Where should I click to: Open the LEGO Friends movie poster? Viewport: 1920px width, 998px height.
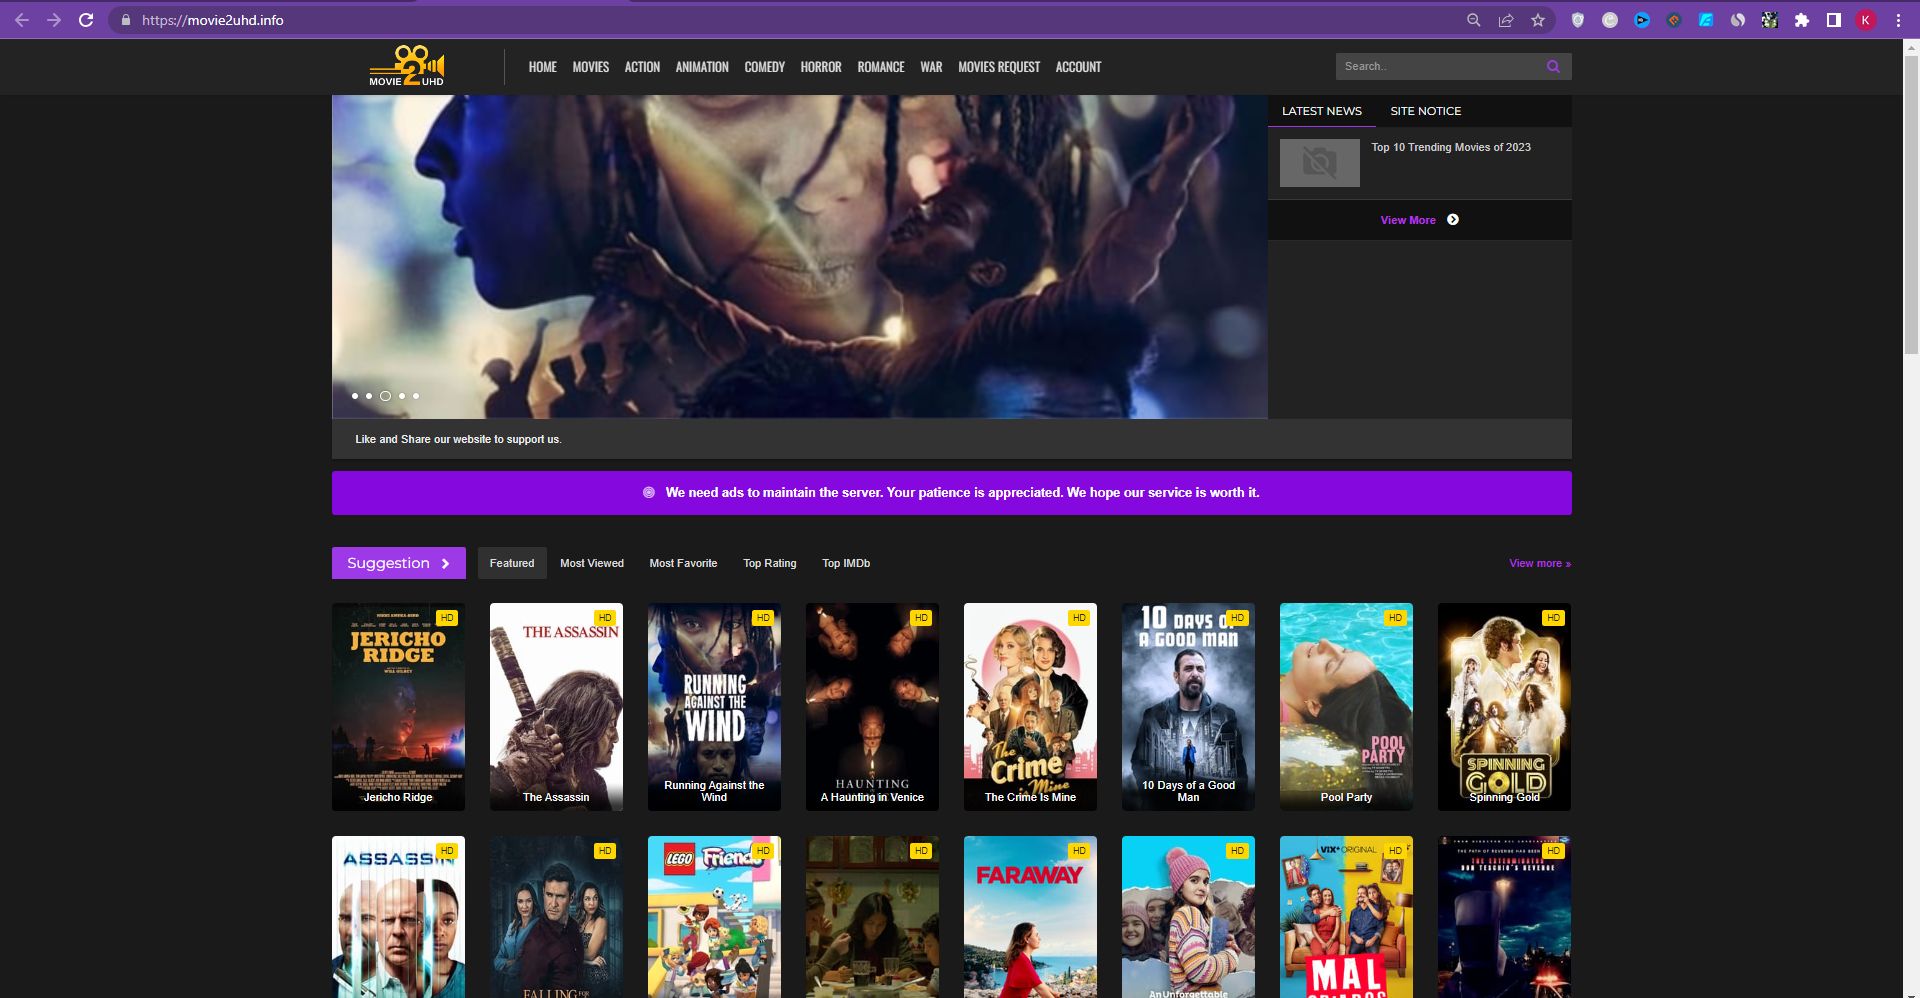pyautogui.click(x=714, y=917)
